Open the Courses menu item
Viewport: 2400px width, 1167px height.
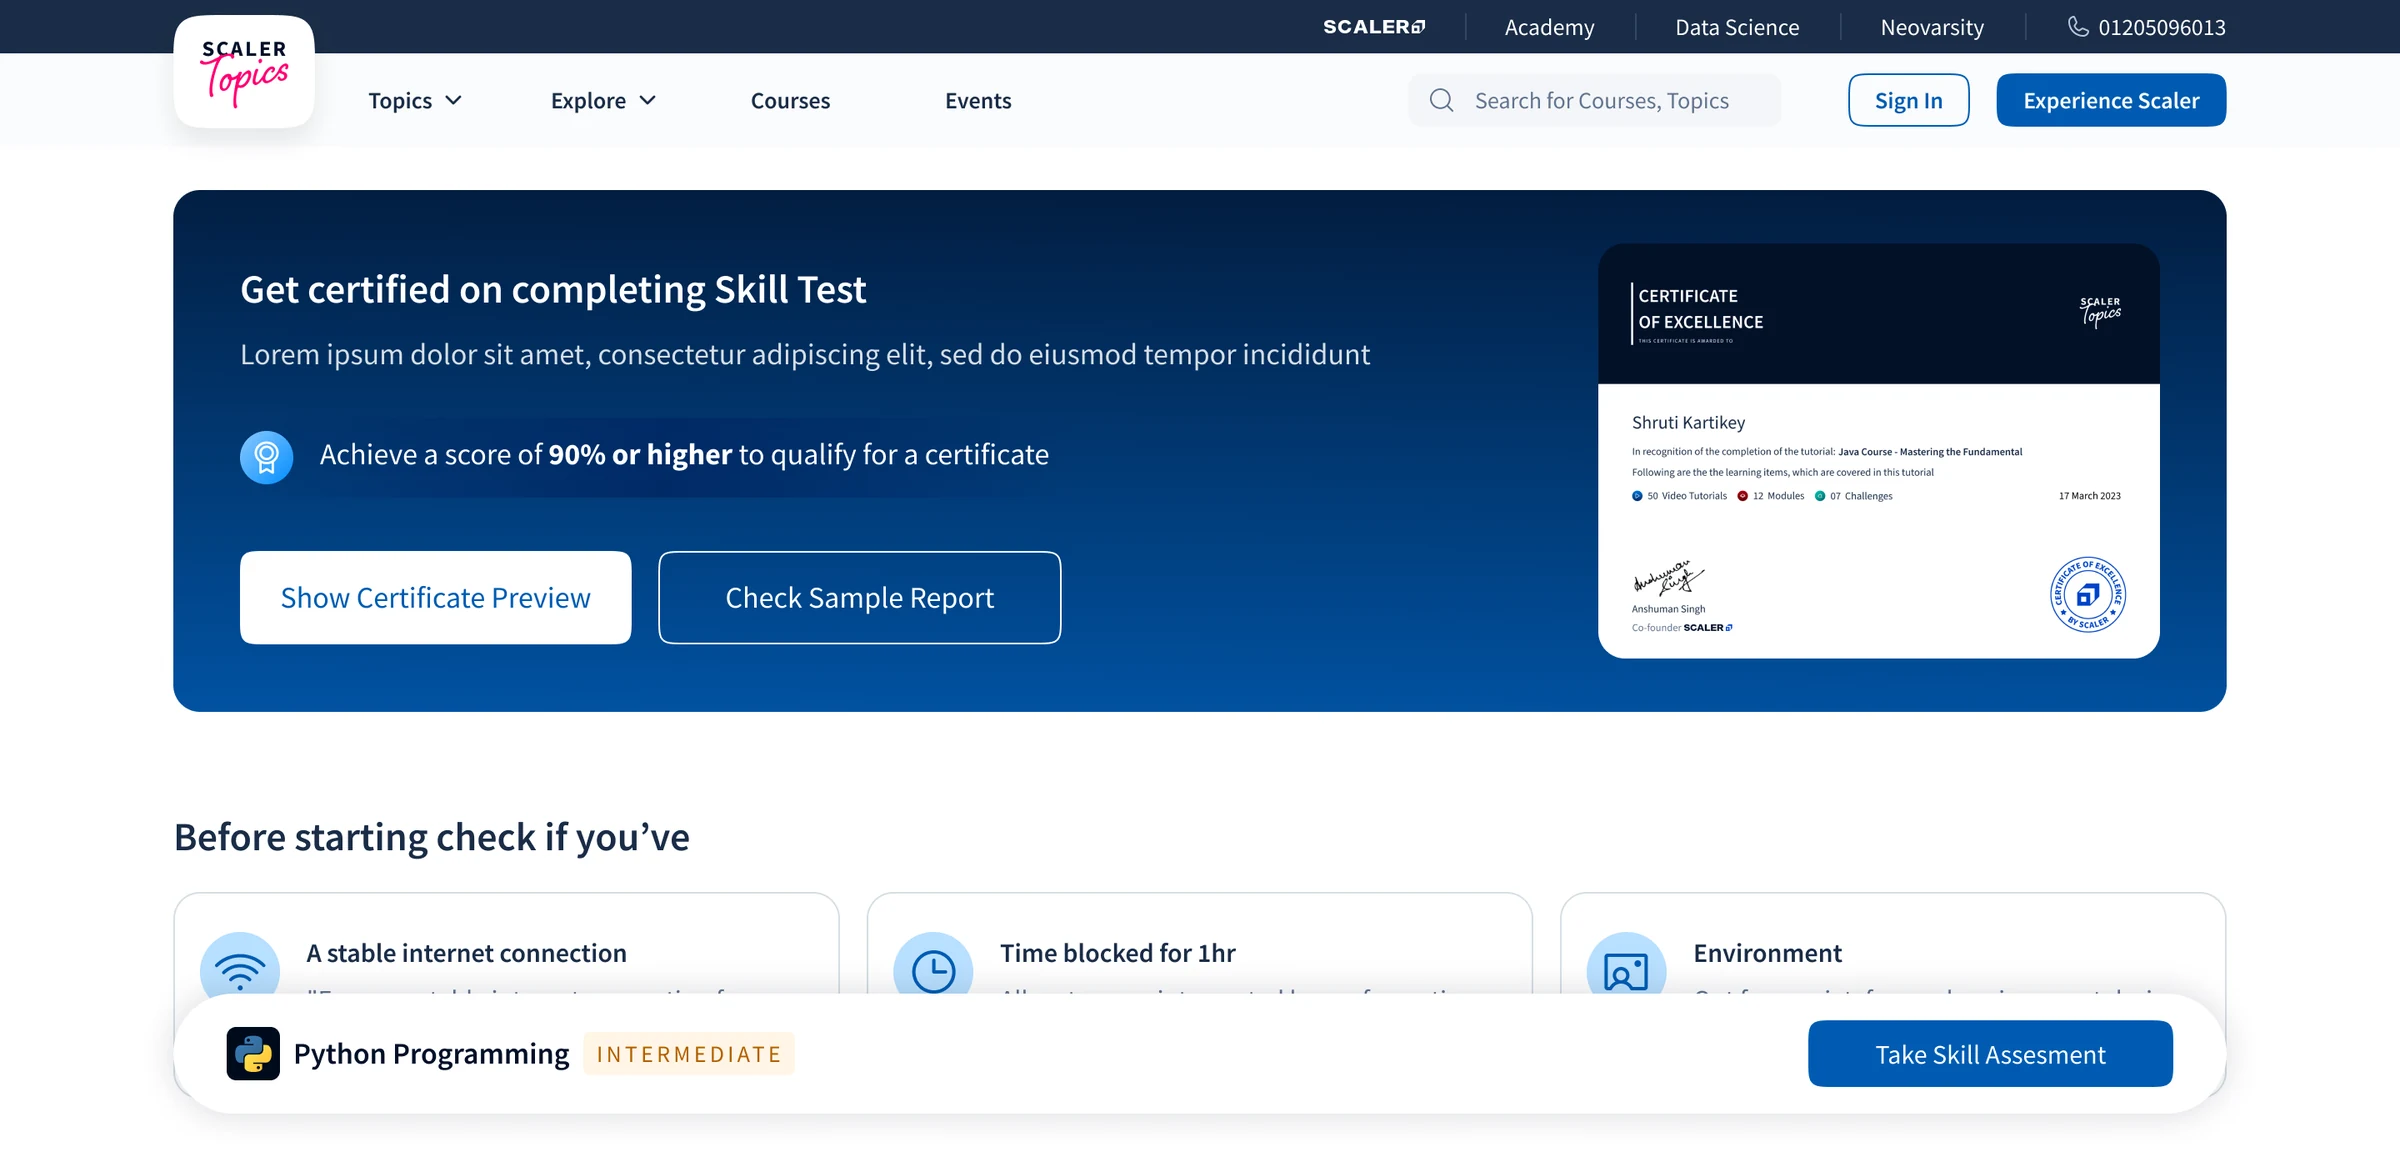tap(790, 100)
